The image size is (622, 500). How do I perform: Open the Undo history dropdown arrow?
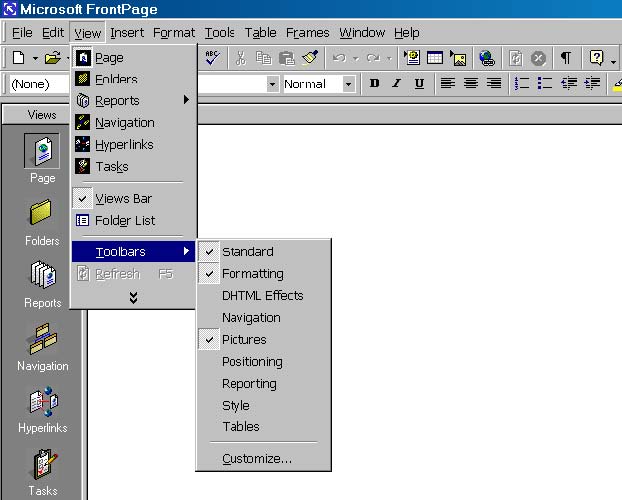point(356,59)
